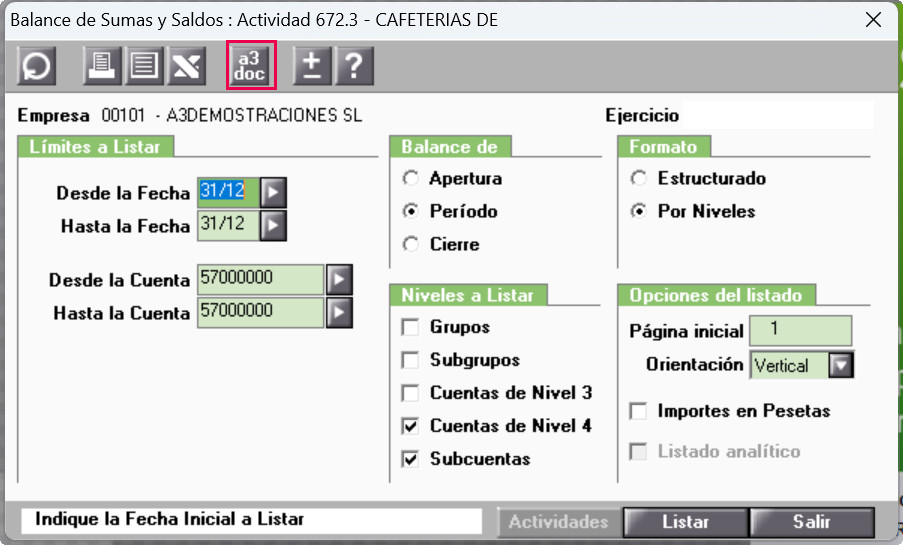Click the Página inicial field

(x=800, y=330)
